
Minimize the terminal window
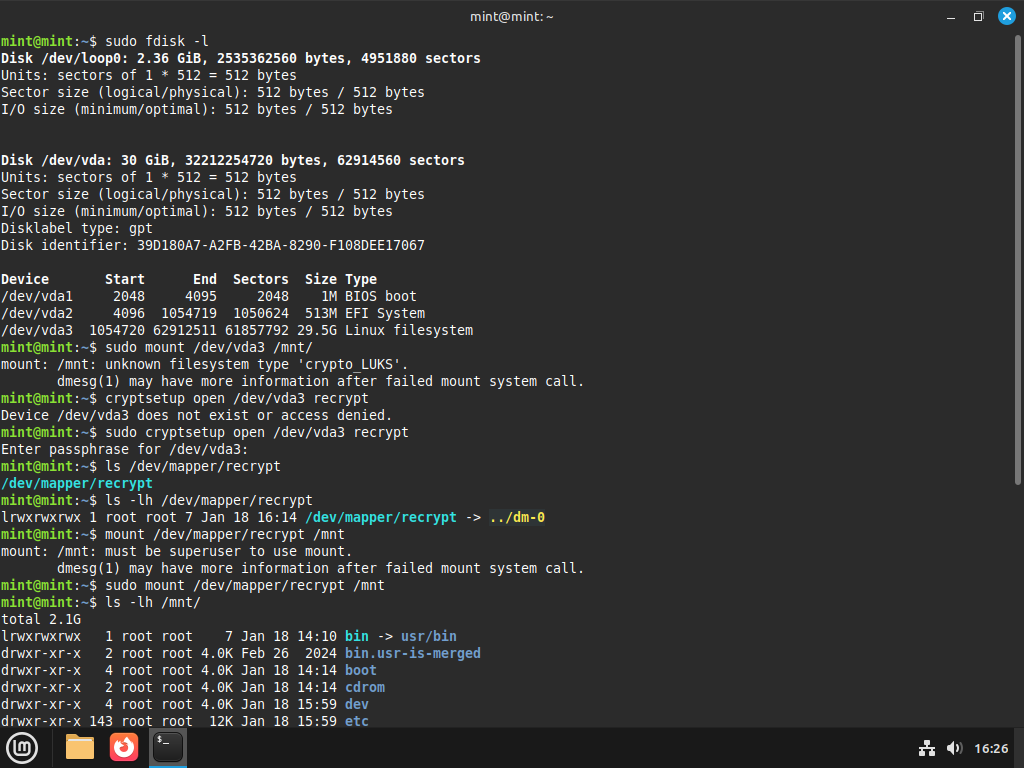coord(950,16)
